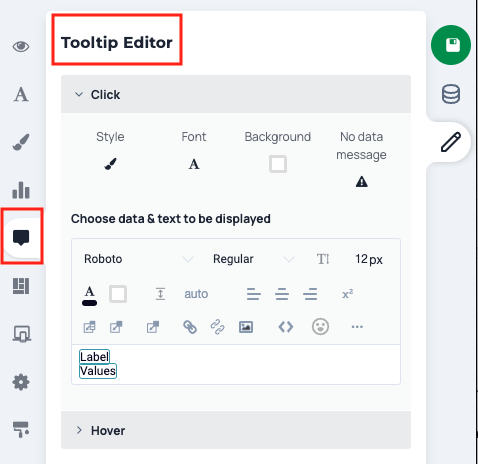
Task: Center align the tooltip text
Action: click(x=282, y=294)
